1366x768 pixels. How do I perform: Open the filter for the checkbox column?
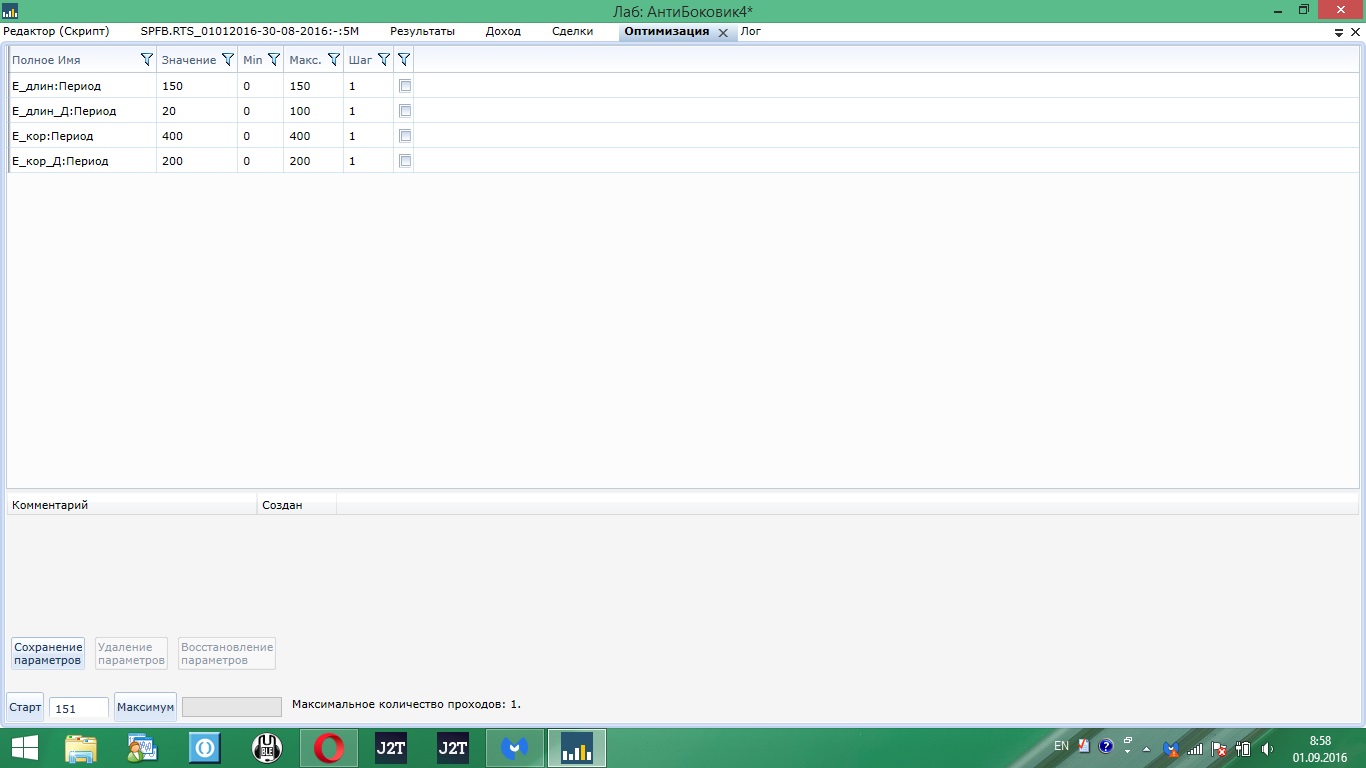coord(404,60)
